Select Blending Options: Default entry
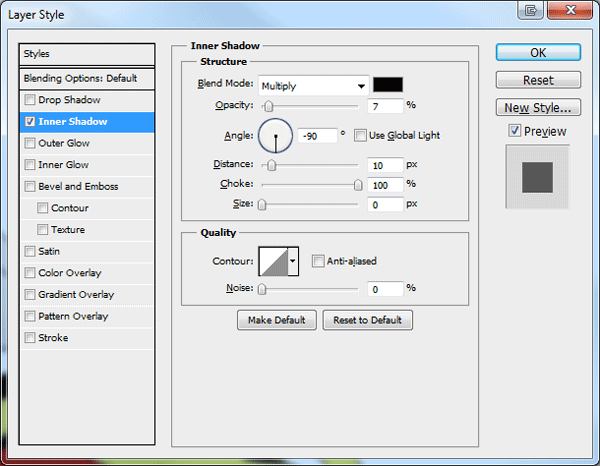This screenshot has width=600, height=466. click(x=87, y=78)
